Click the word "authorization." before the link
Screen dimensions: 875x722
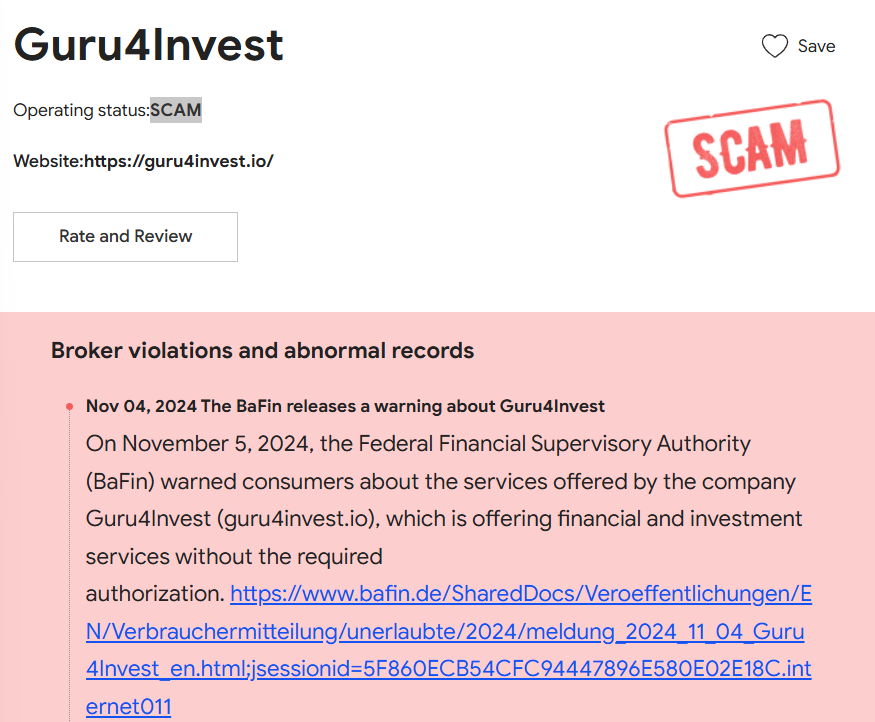point(154,594)
